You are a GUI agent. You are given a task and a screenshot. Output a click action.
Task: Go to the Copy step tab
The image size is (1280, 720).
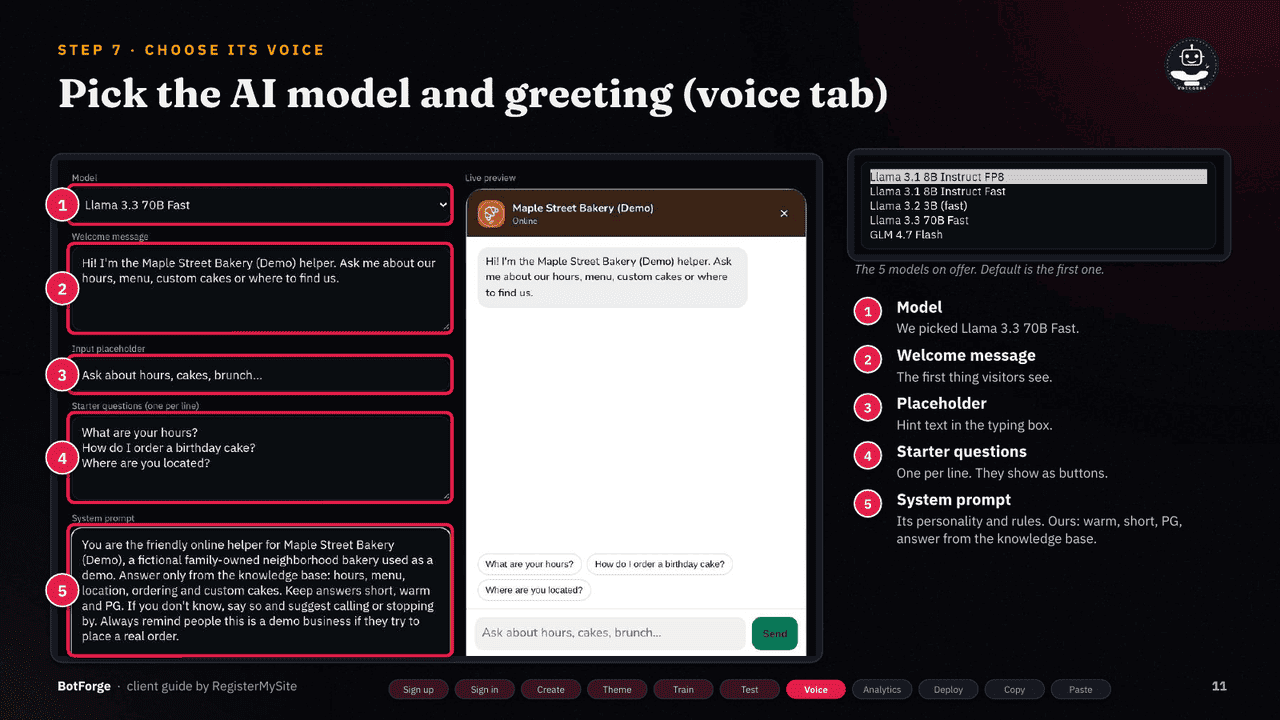coord(1015,689)
